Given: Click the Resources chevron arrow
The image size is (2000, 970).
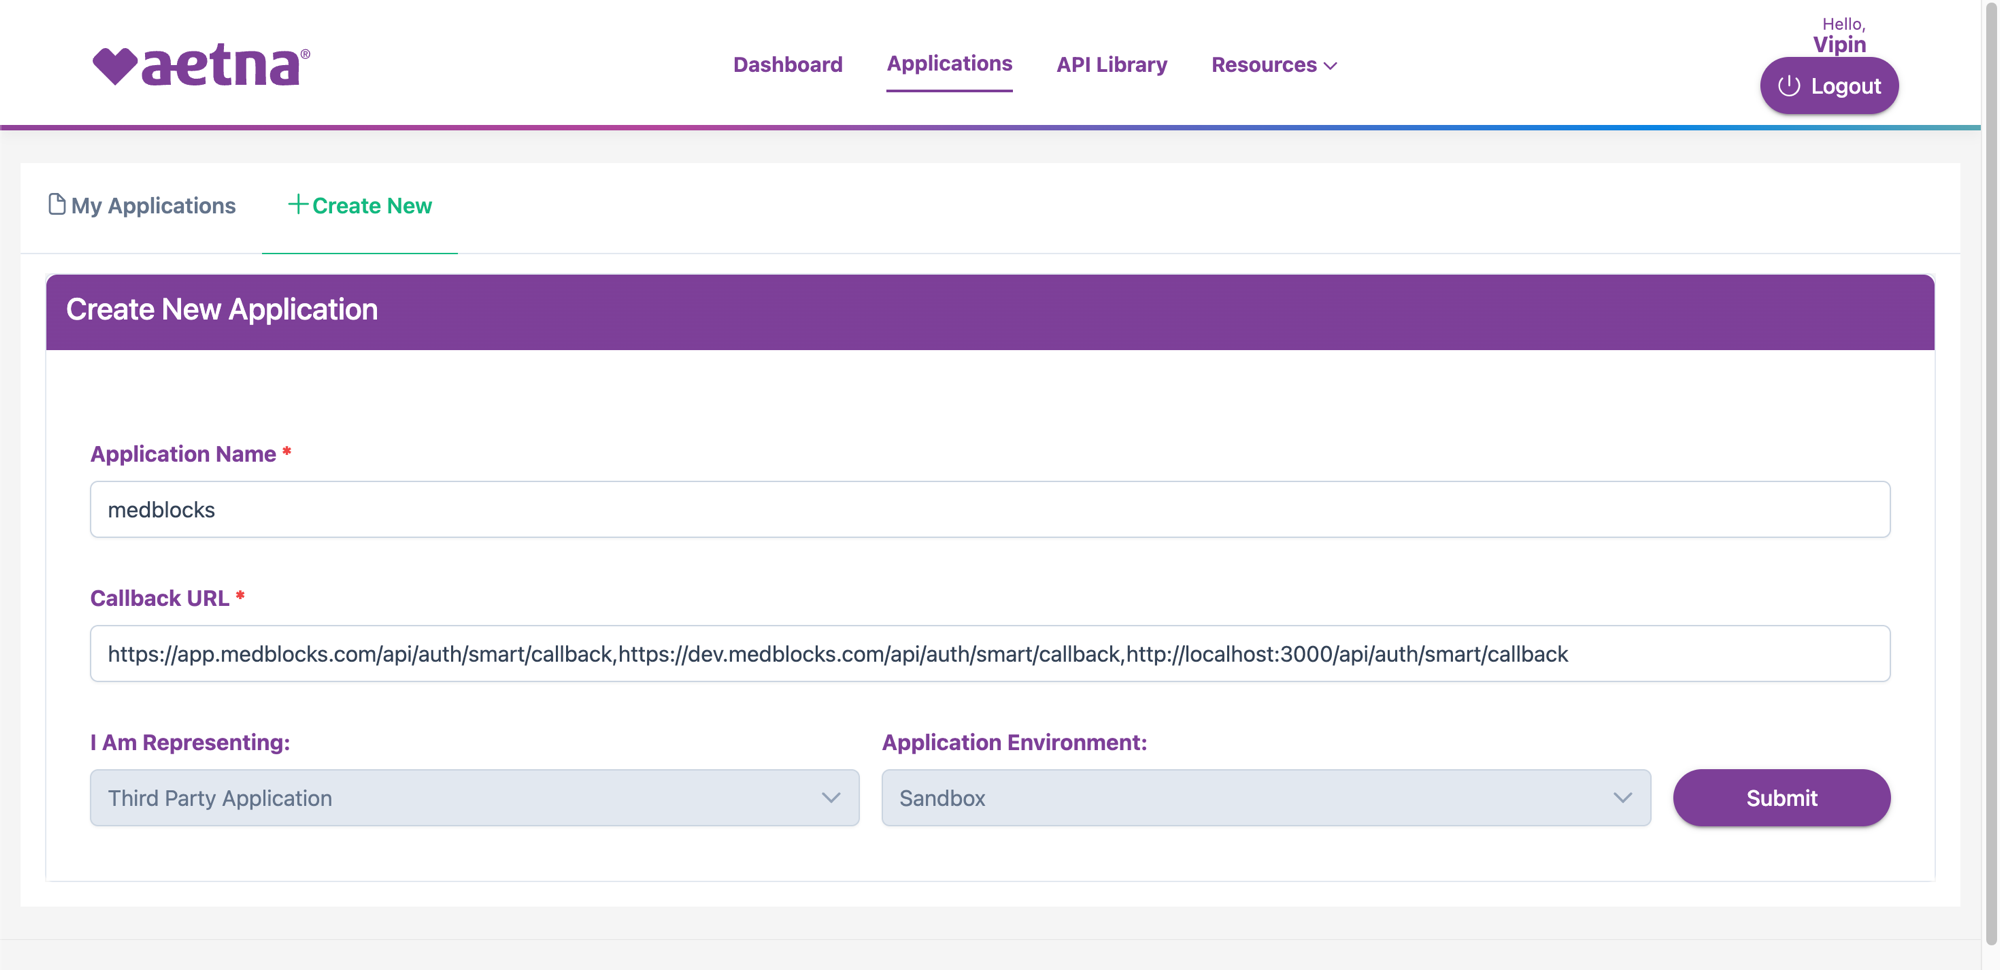Looking at the screenshot, I should click(x=1330, y=65).
